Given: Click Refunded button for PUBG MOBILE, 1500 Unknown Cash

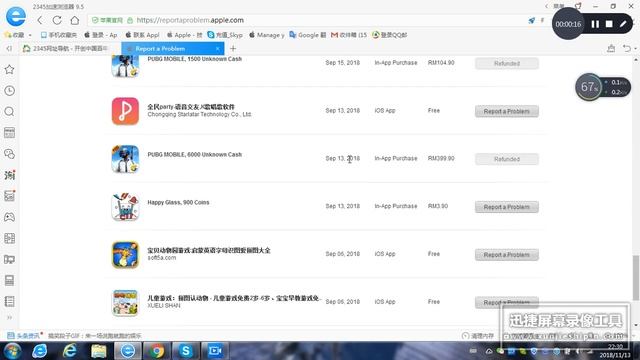Looking at the screenshot, I should click(507, 63).
